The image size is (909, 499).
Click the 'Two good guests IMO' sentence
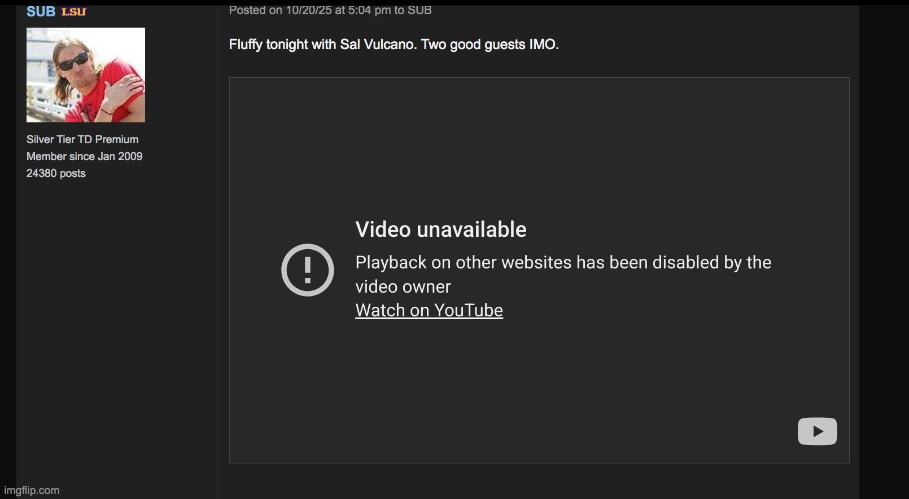pos(490,45)
